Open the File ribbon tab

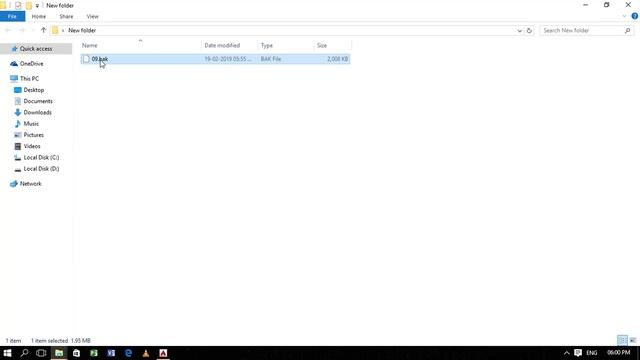pyautogui.click(x=12, y=16)
